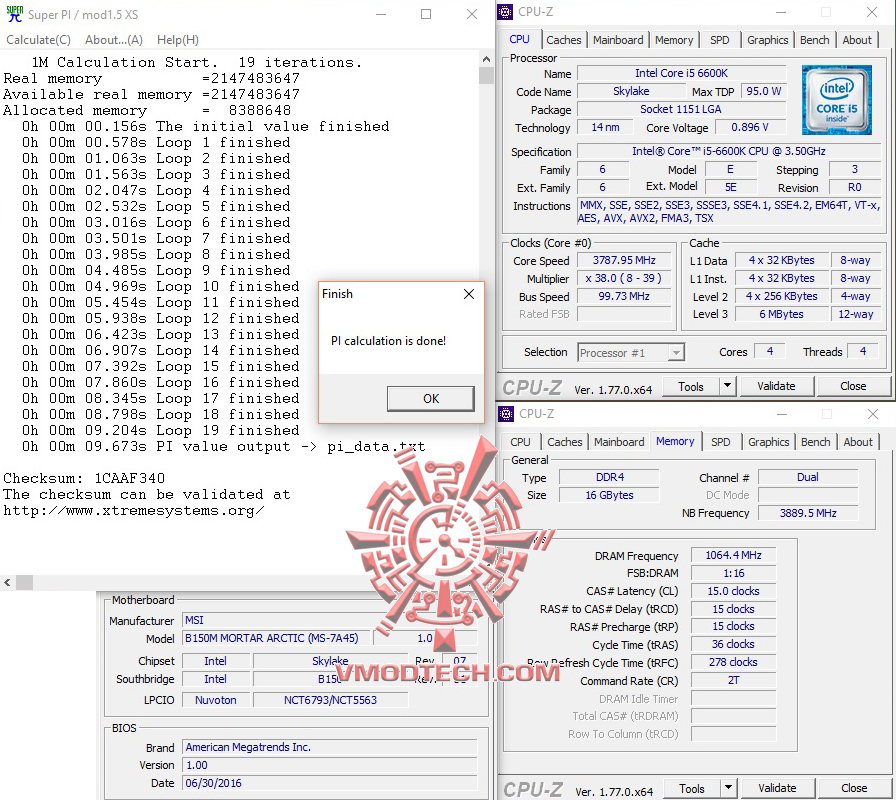Screen dimensions: 896x800
Task: Switch to the Graphics tab
Action: pos(767,39)
